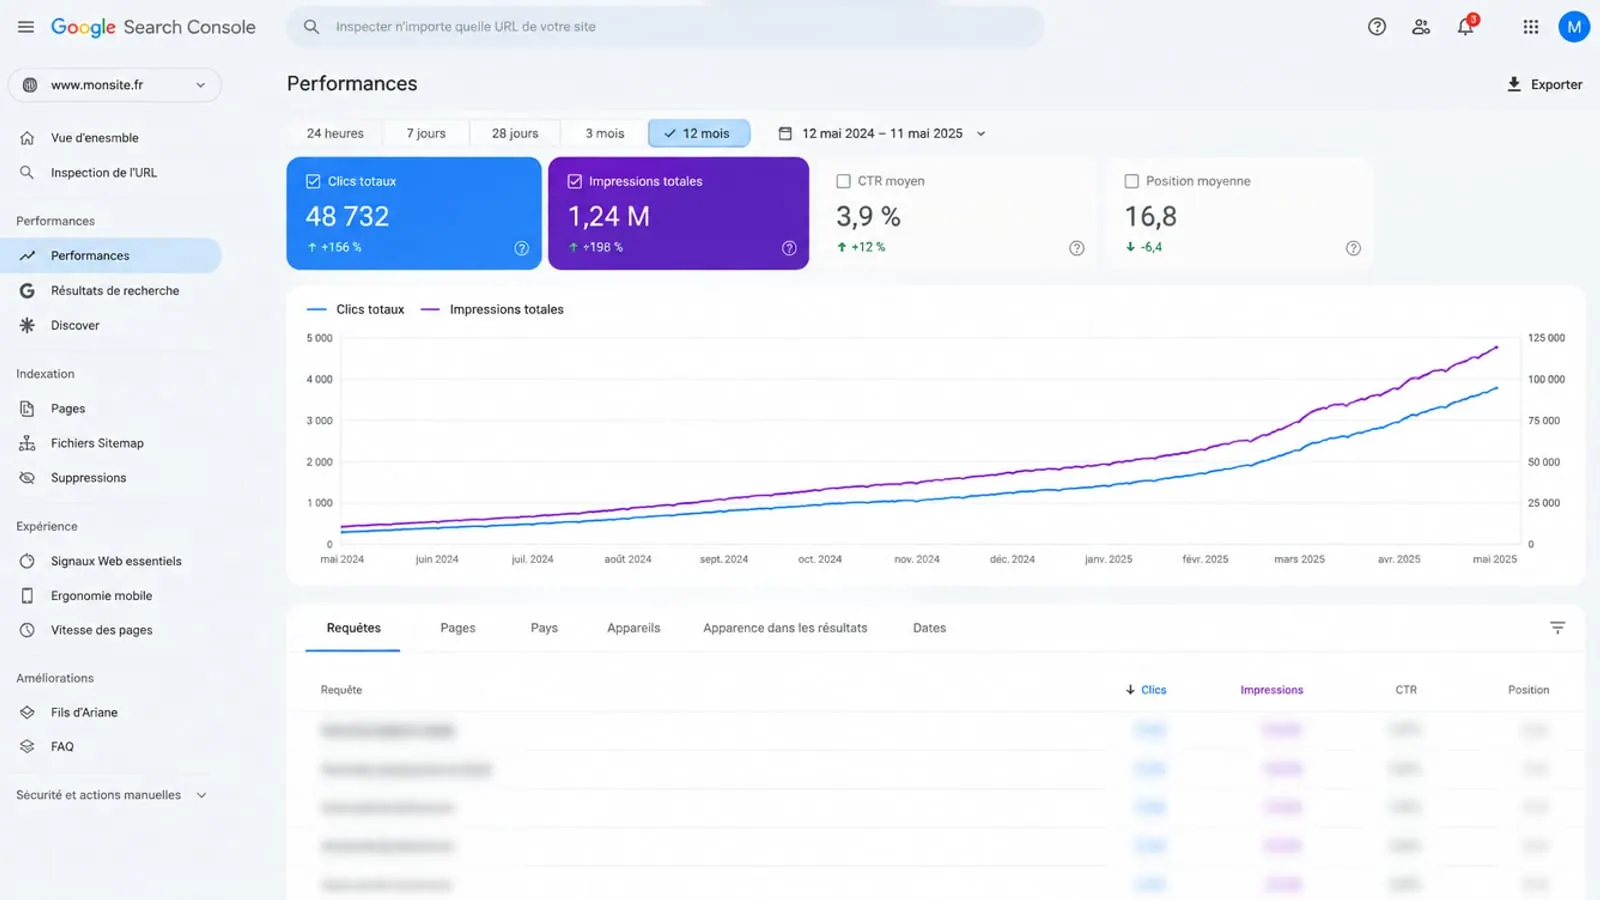Select the 7 jours range

[426, 133]
